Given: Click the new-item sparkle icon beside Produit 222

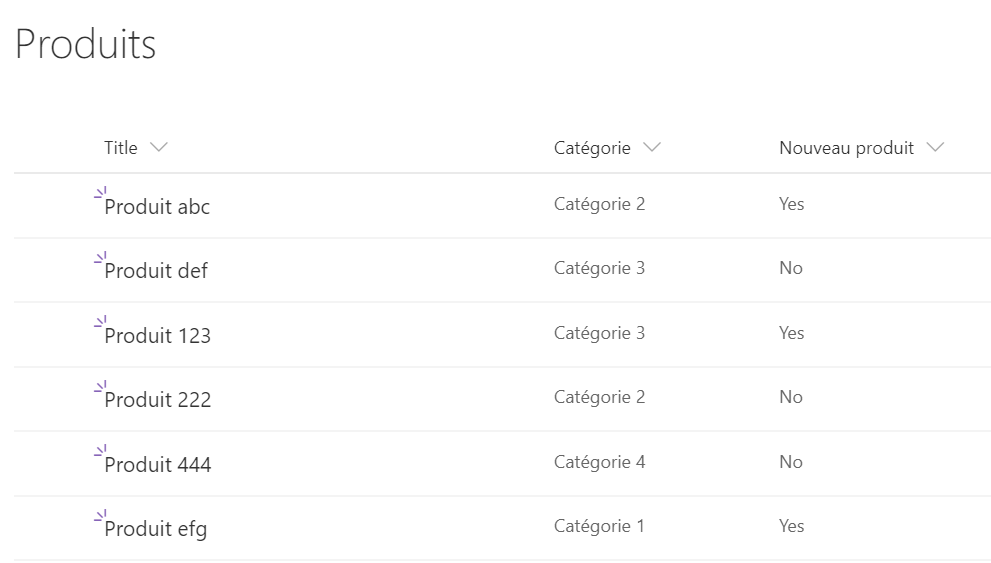Looking at the screenshot, I should [100, 386].
